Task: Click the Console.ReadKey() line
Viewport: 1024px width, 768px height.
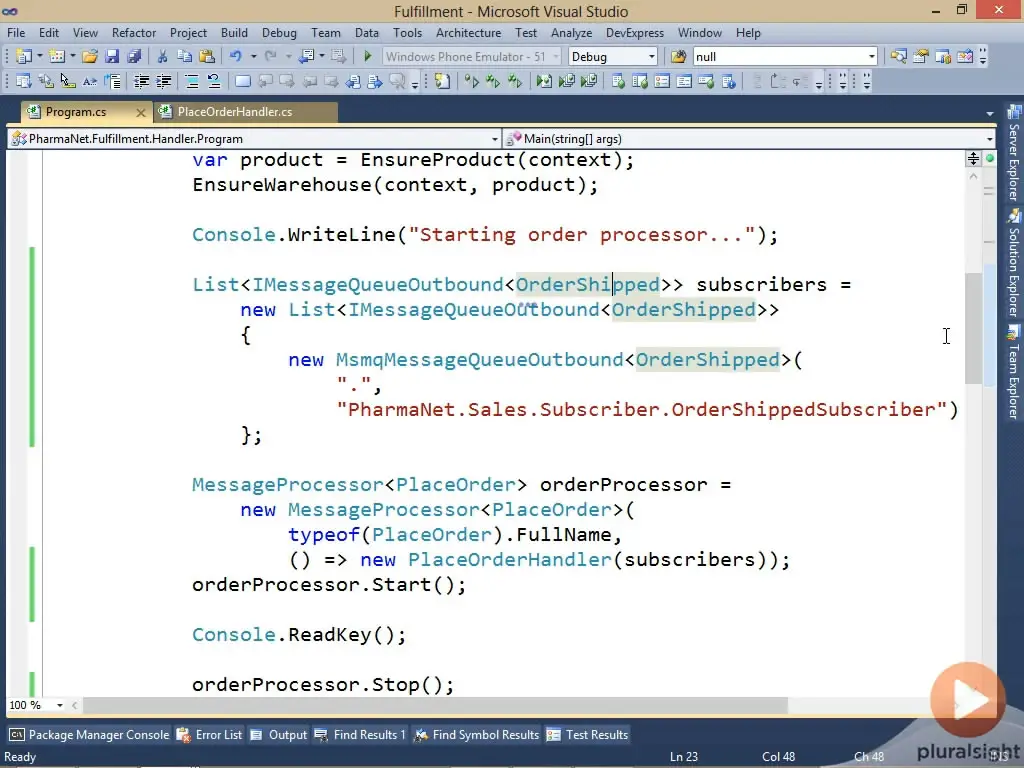Action: [x=299, y=635]
